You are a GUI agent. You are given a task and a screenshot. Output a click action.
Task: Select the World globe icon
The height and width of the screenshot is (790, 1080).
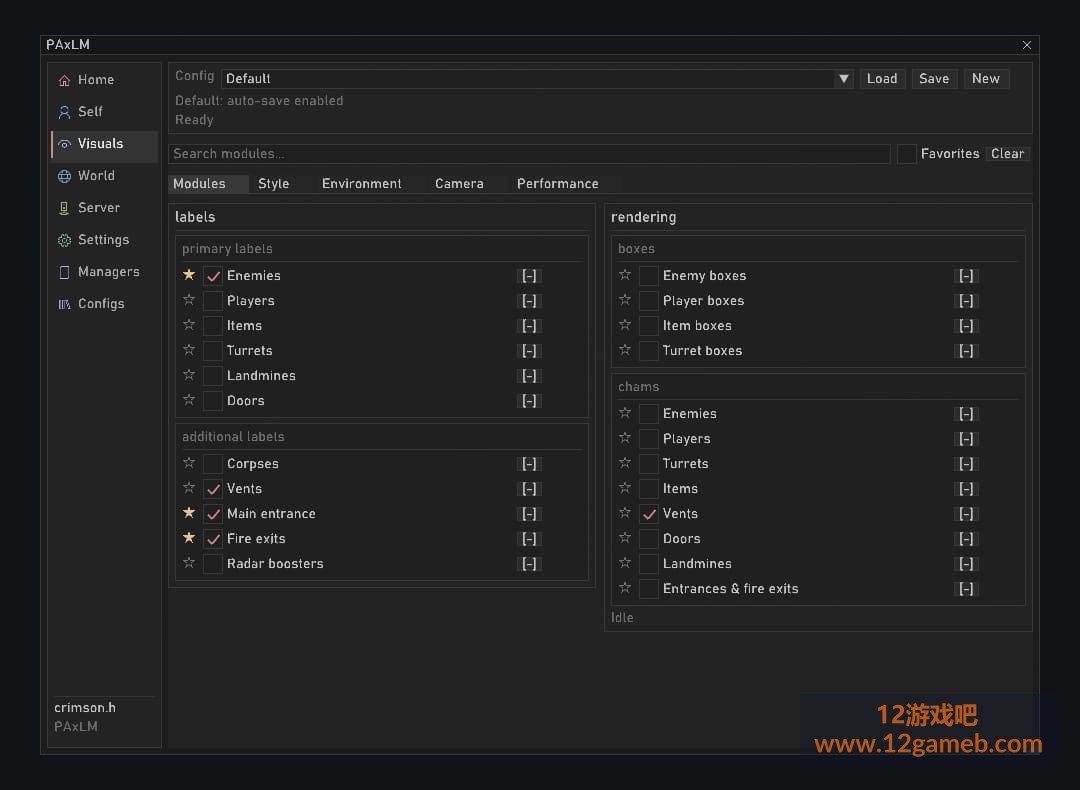point(64,176)
